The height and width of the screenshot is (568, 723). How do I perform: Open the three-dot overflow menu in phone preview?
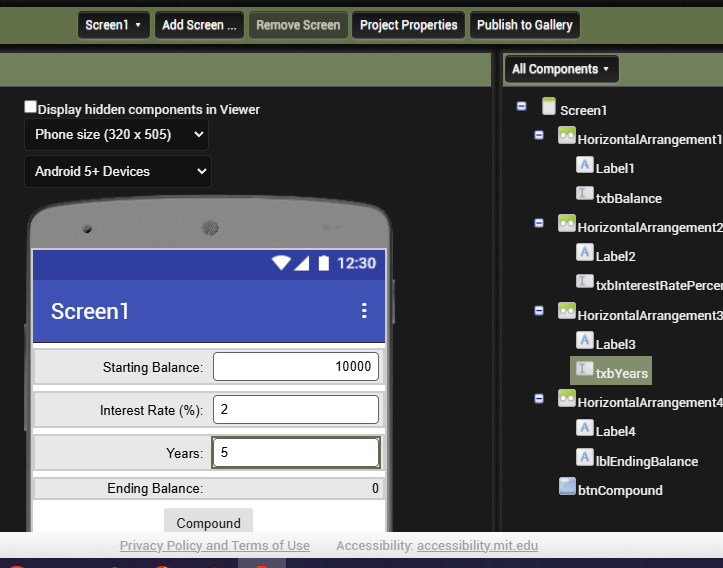(364, 311)
